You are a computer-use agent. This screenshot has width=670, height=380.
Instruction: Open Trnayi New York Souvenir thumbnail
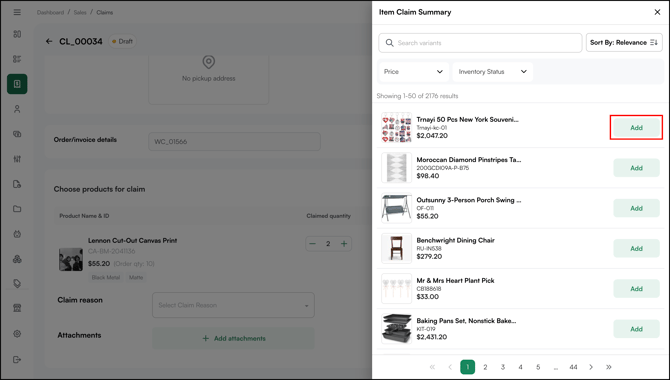pyautogui.click(x=397, y=127)
